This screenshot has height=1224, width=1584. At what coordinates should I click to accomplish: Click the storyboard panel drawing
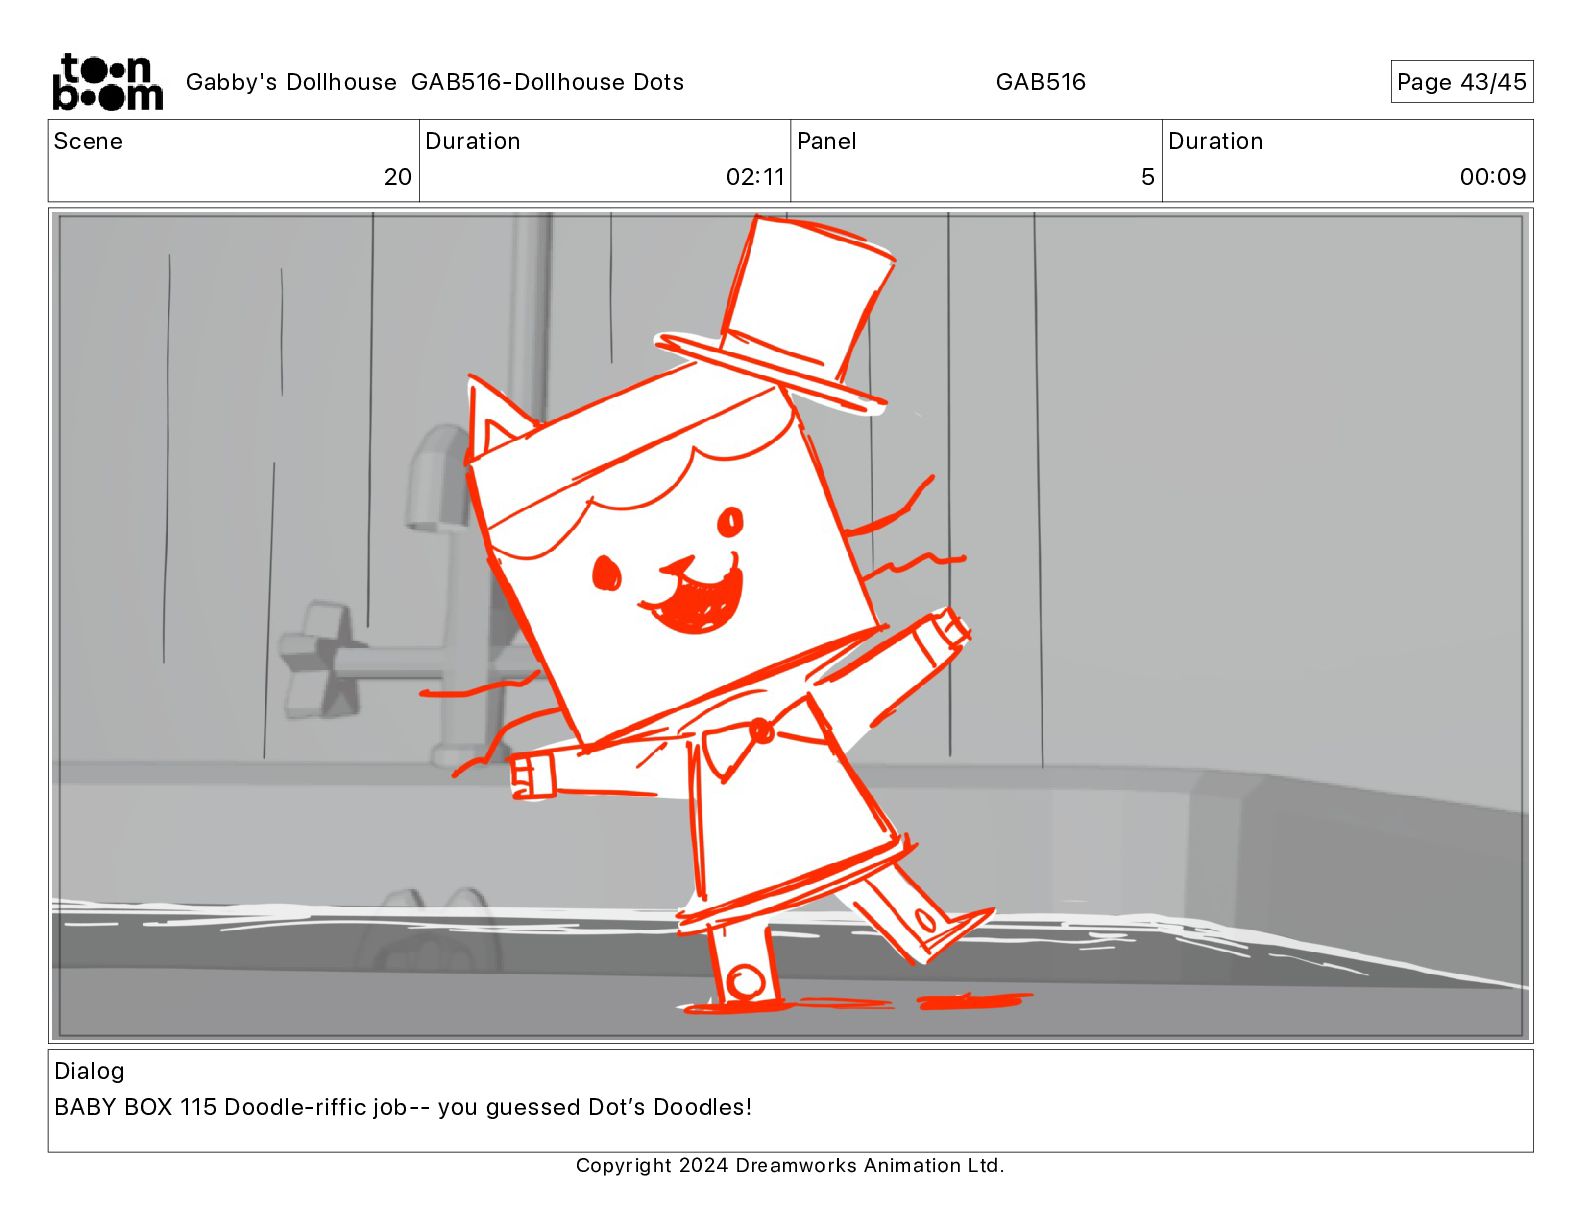click(x=790, y=626)
